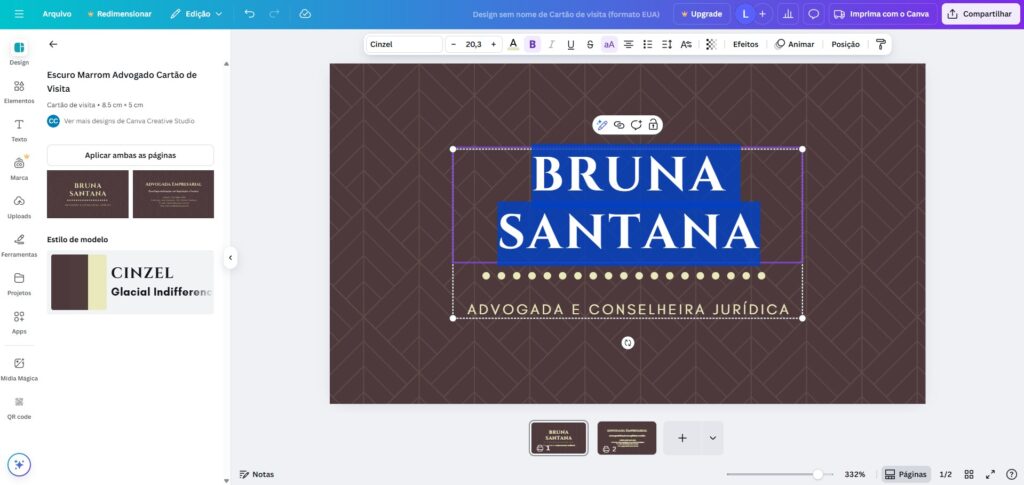This screenshot has height=485, width=1024.
Task: Expand add-page options arrow
Action: [x=712, y=438]
